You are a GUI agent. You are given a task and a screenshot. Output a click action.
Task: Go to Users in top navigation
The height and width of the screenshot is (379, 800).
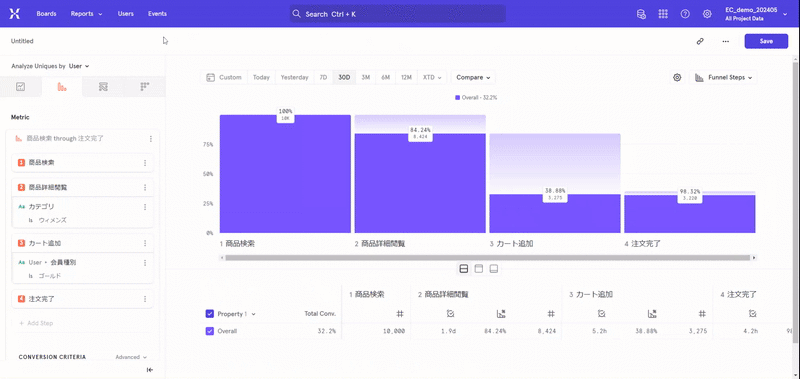pyautogui.click(x=126, y=14)
